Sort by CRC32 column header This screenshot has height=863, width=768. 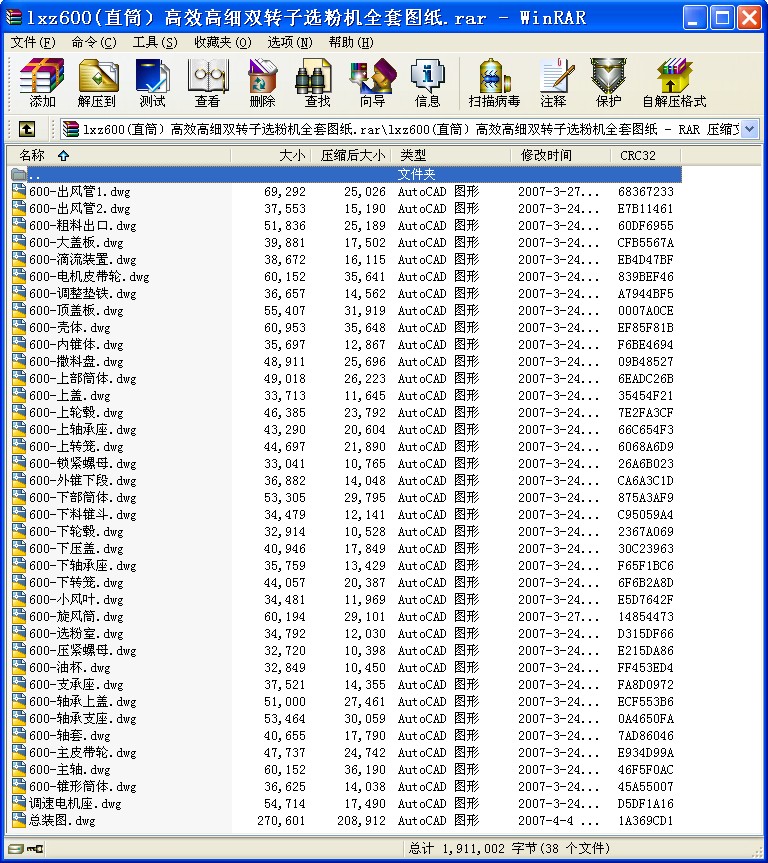click(x=646, y=155)
